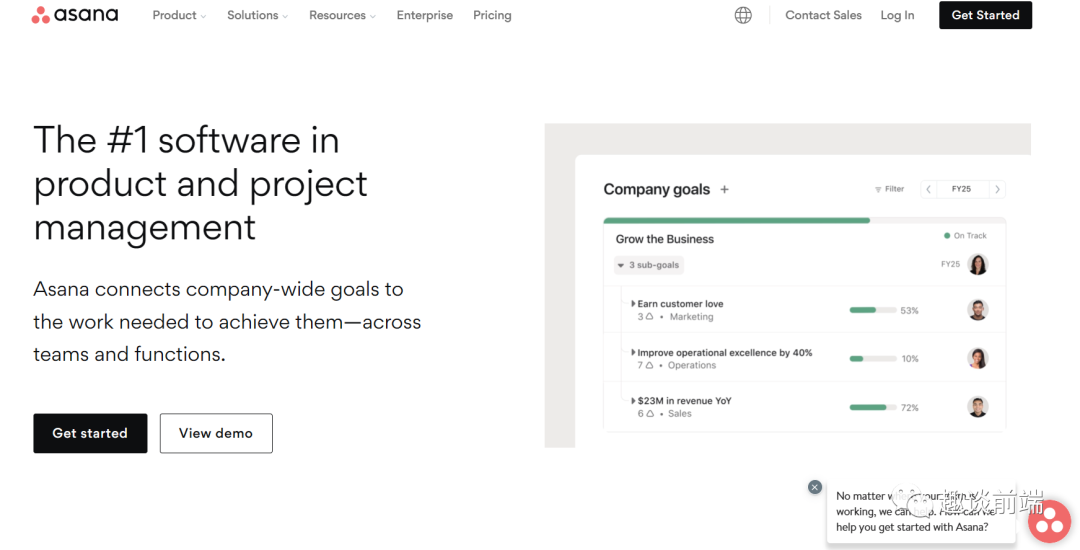The image size is (1080, 550).
Task: Close the chat popup message
Action: pos(815,487)
